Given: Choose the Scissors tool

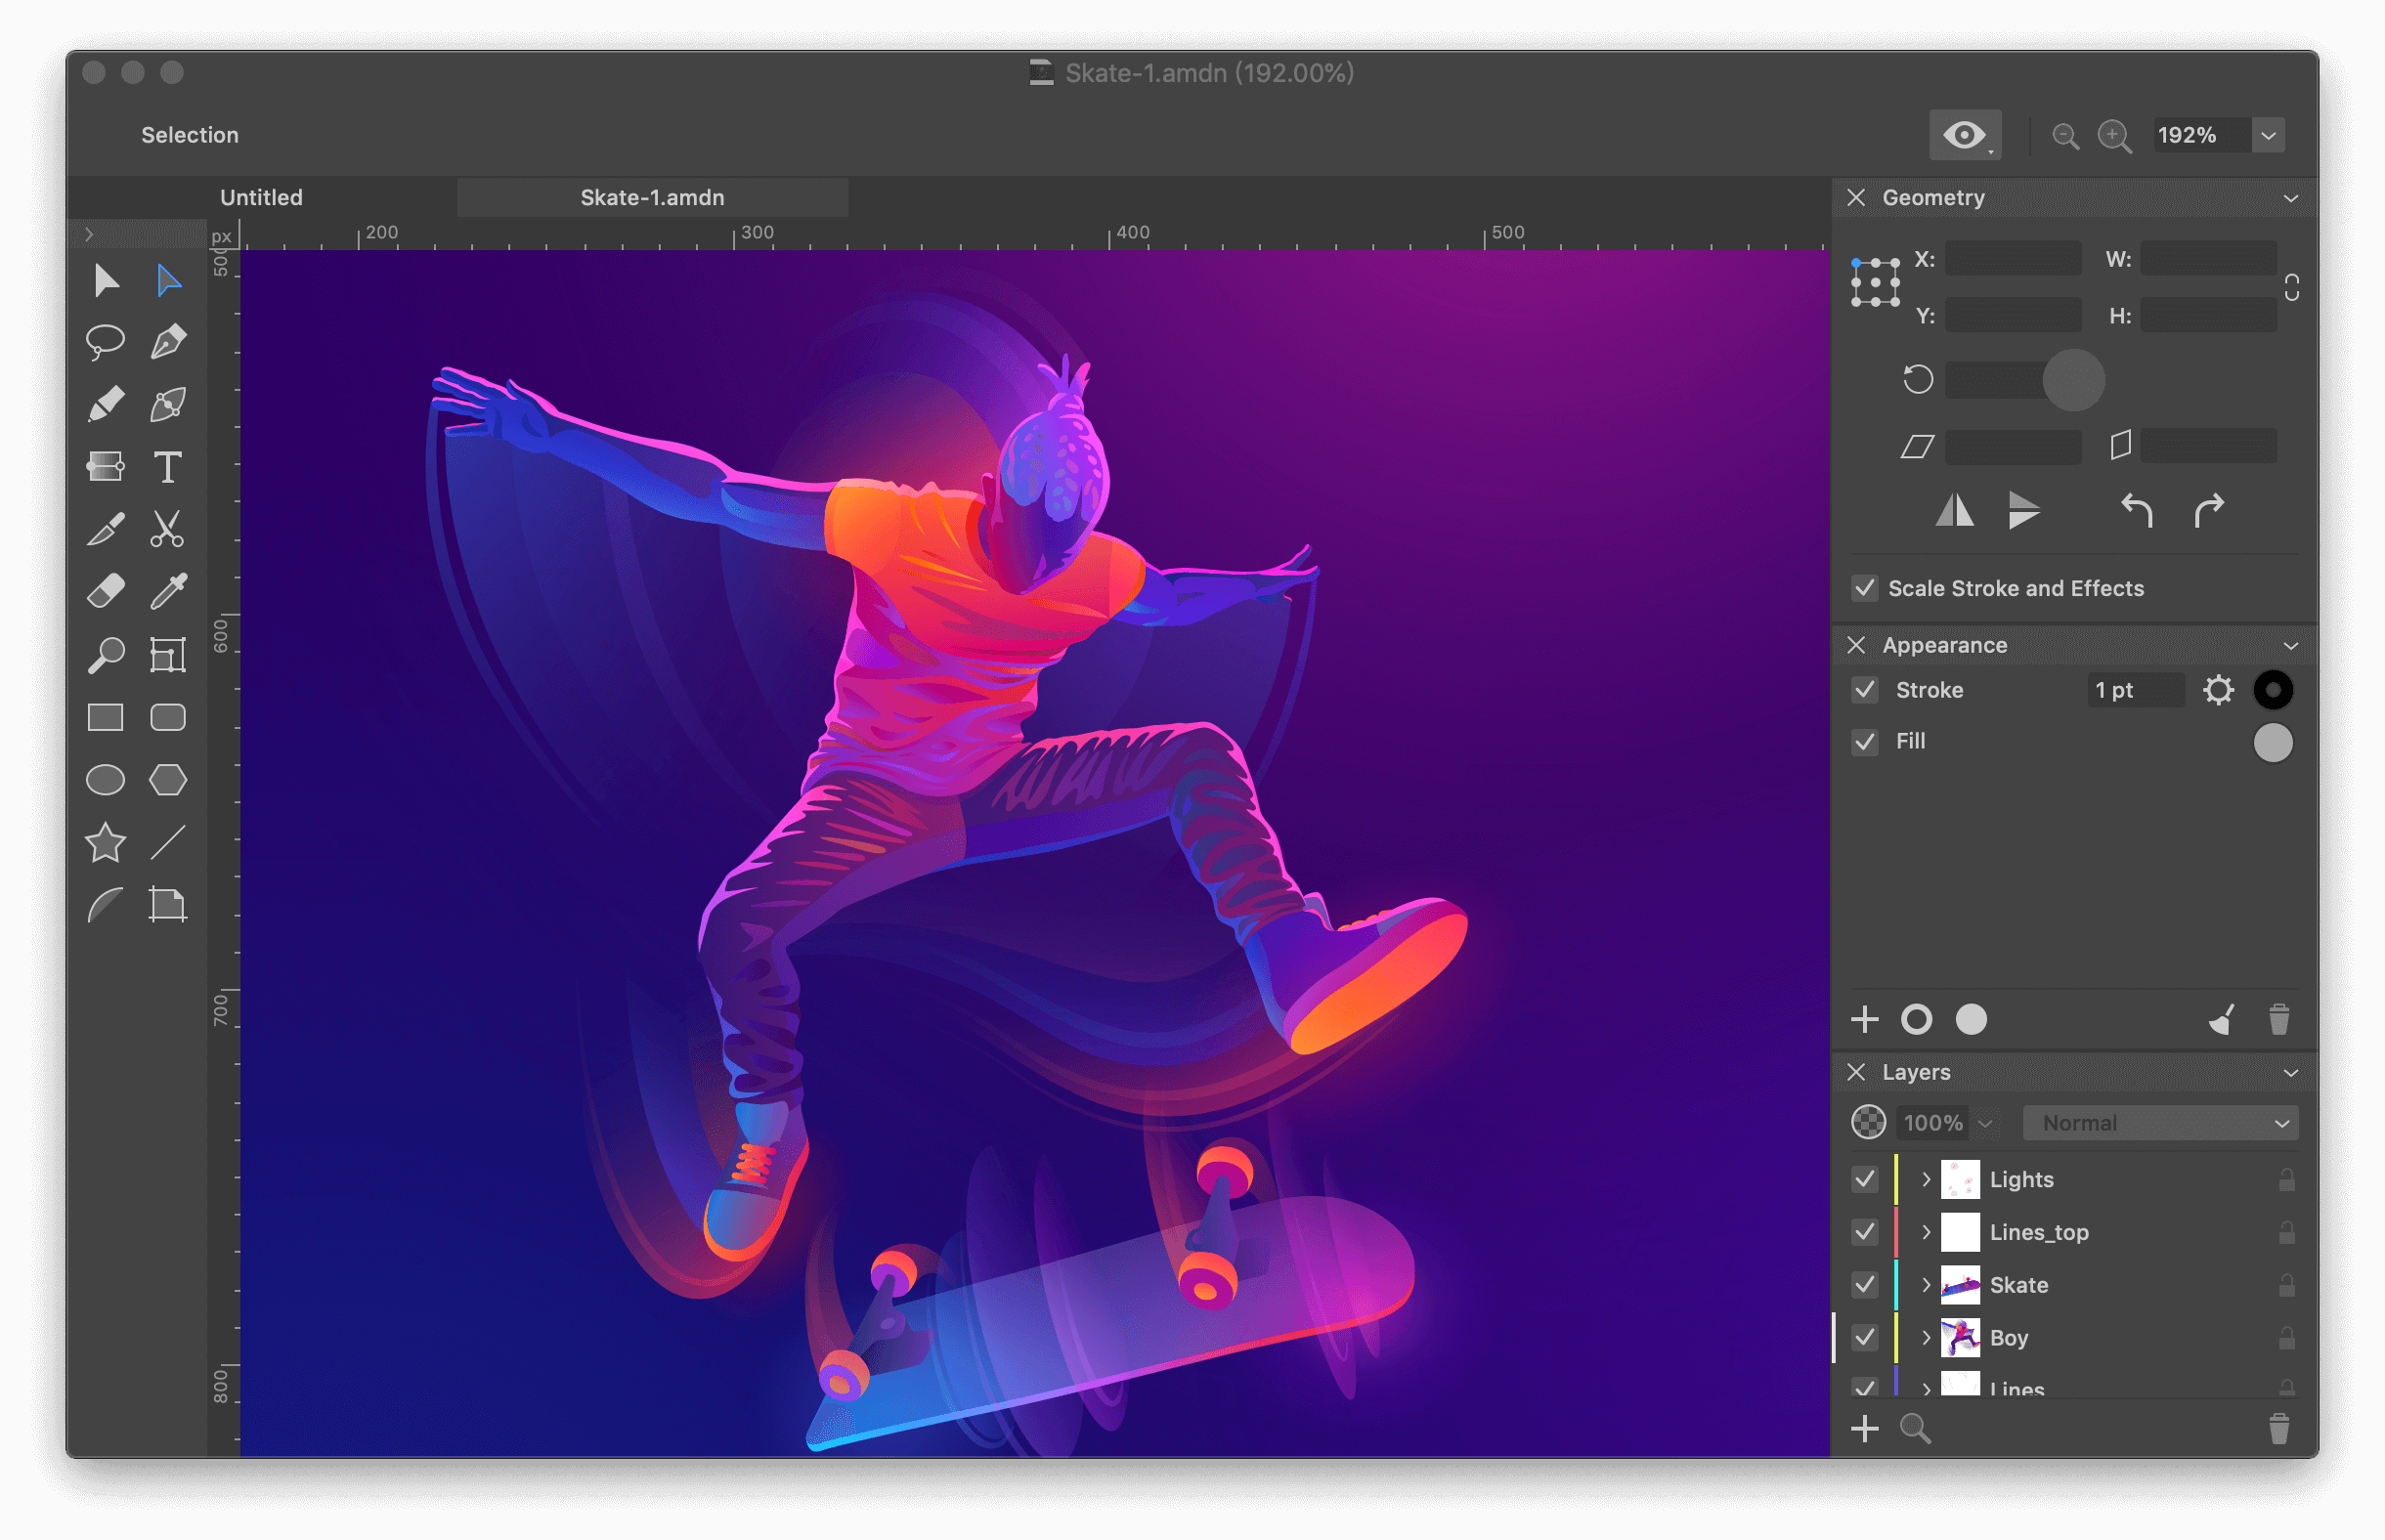Looking at the screenshot, I should [x=168, y=530].
